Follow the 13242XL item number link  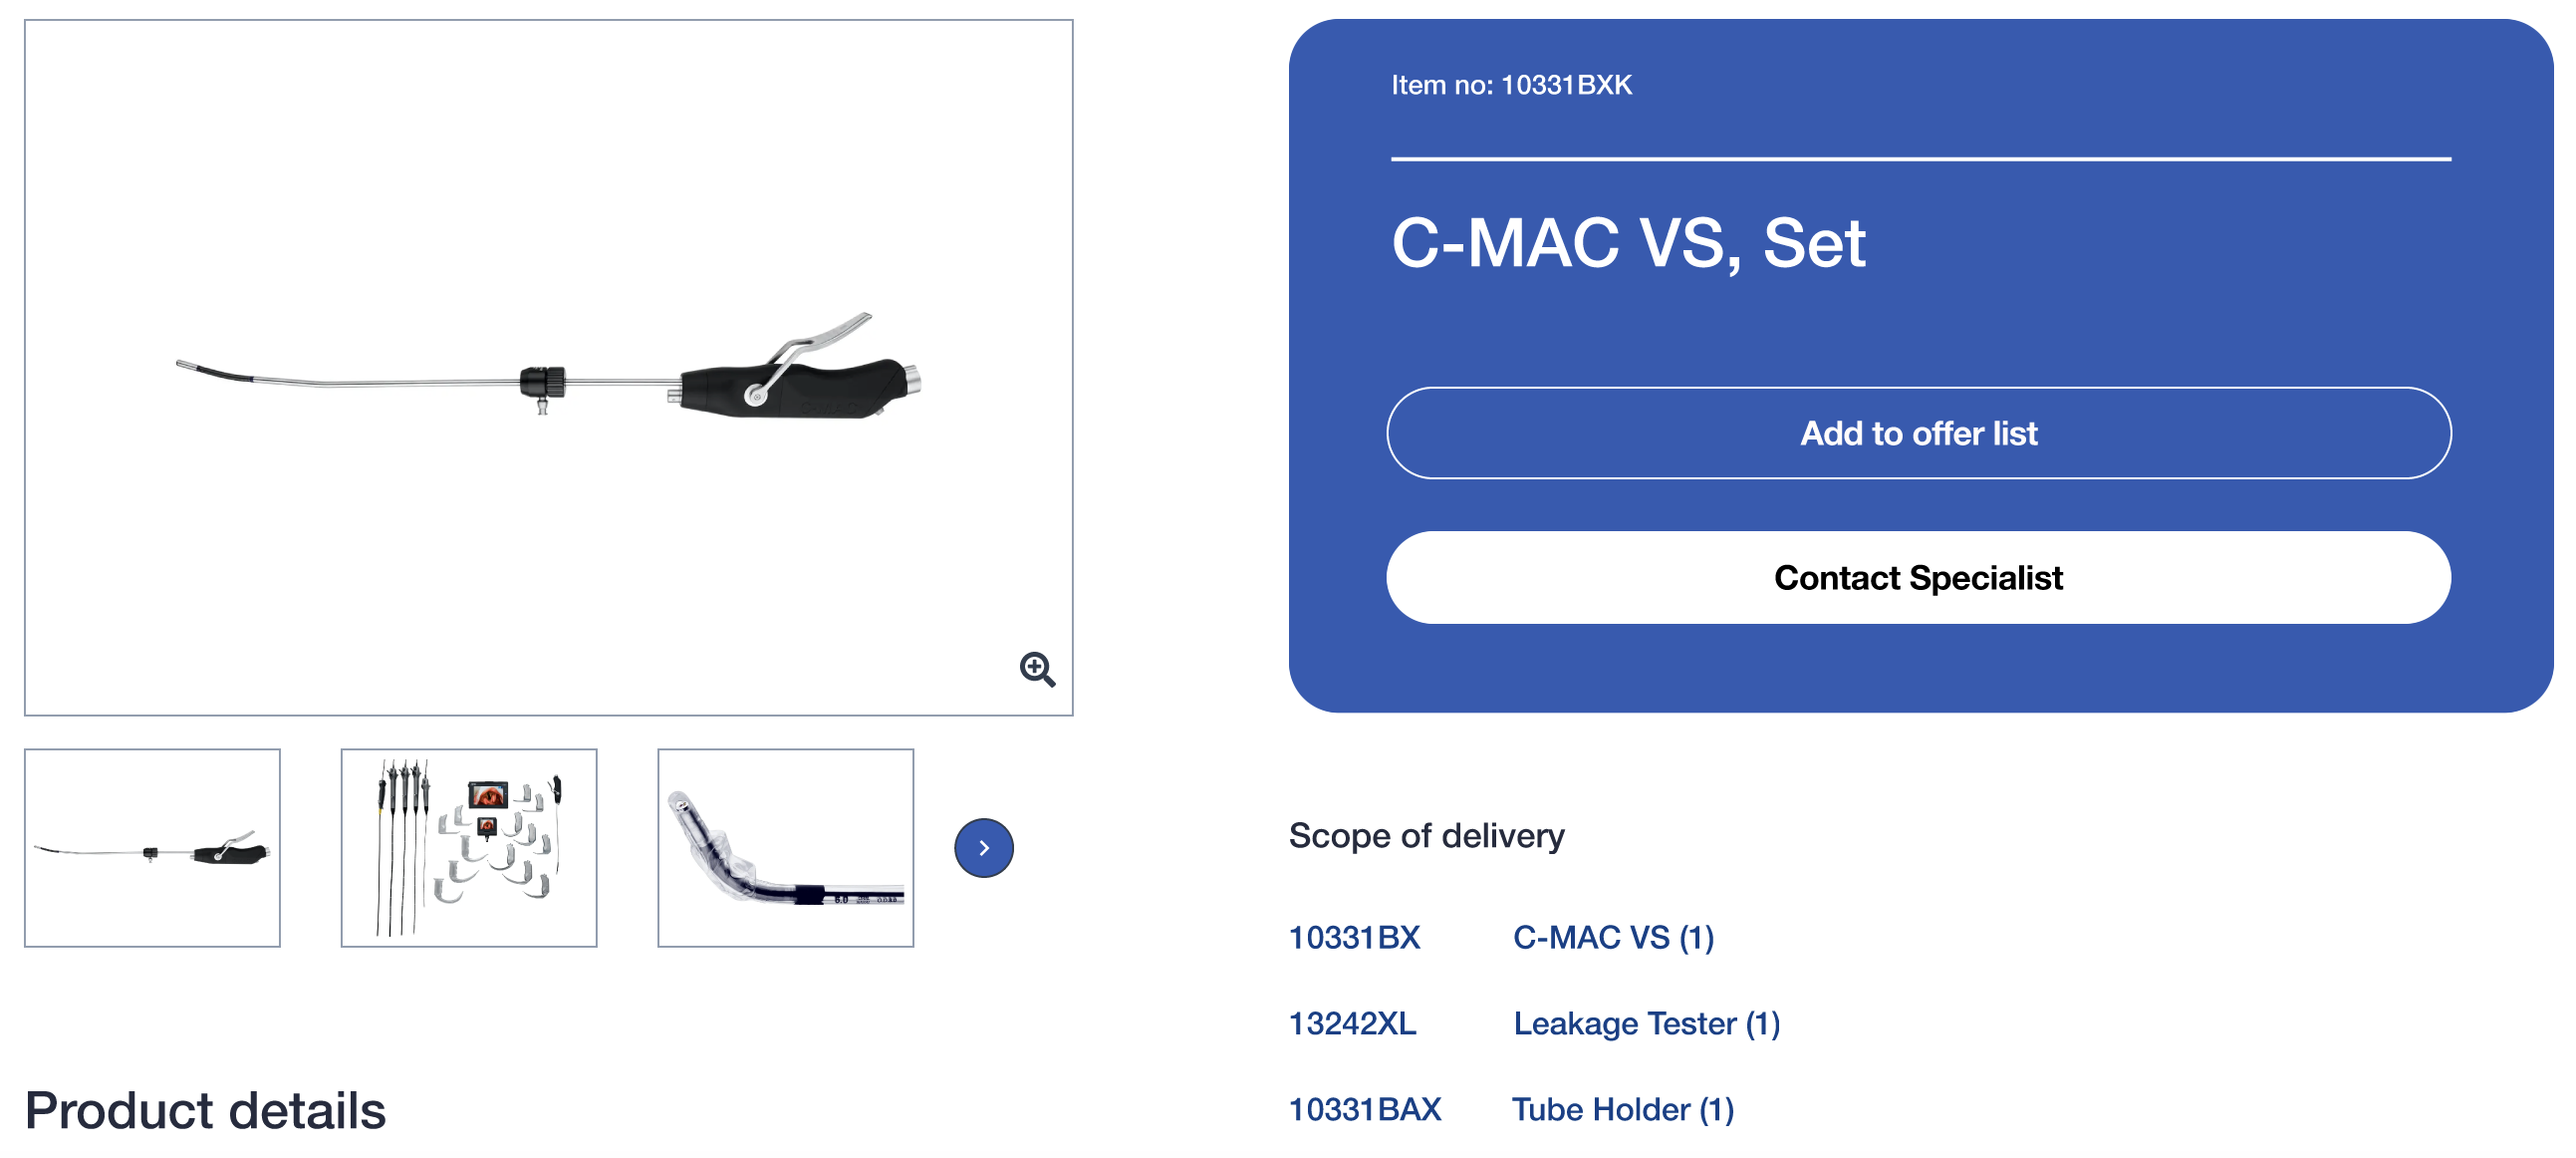tap(1352, 1024)
